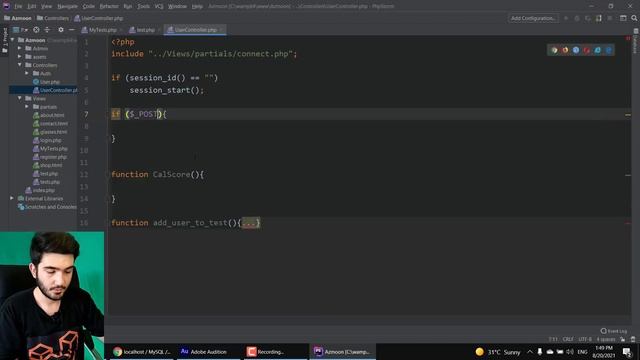Switch to the MyTests.php editor tab
The image size is (640, 360).
click(x=102, y=30)
